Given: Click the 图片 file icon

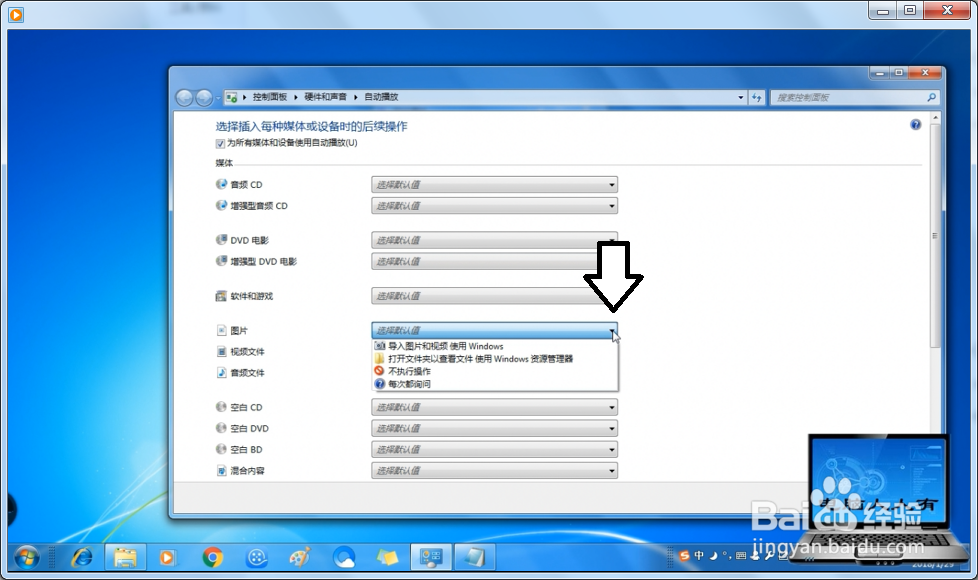Looking at the screenshot, I should click(221, 330).
